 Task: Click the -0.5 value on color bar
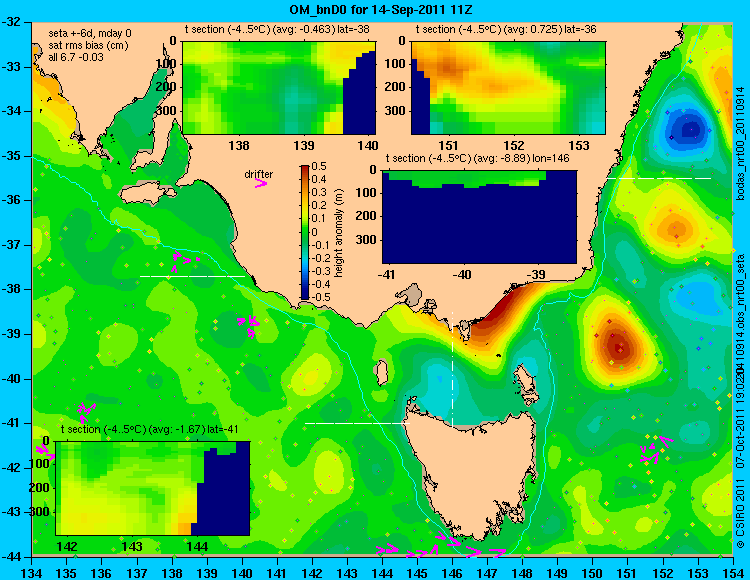click(320, 297)
